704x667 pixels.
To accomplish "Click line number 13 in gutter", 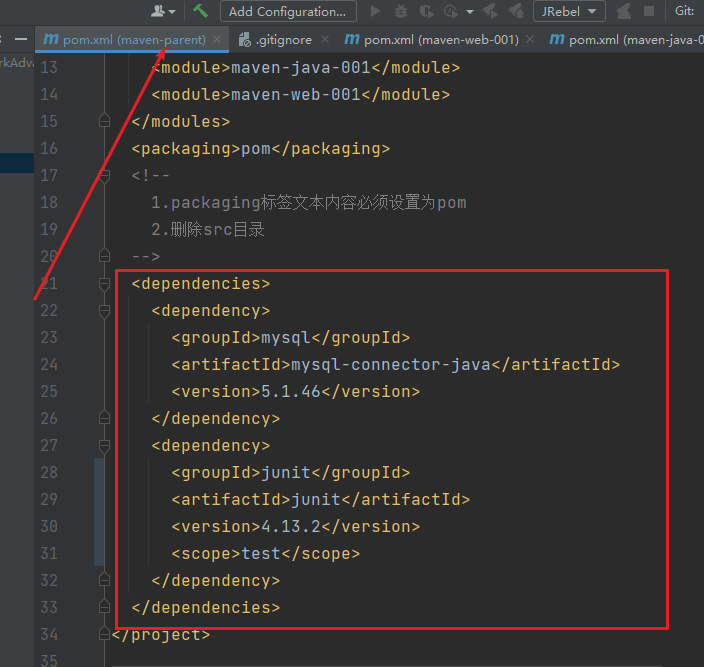I will pyautogui.click(x=49, y=67).
